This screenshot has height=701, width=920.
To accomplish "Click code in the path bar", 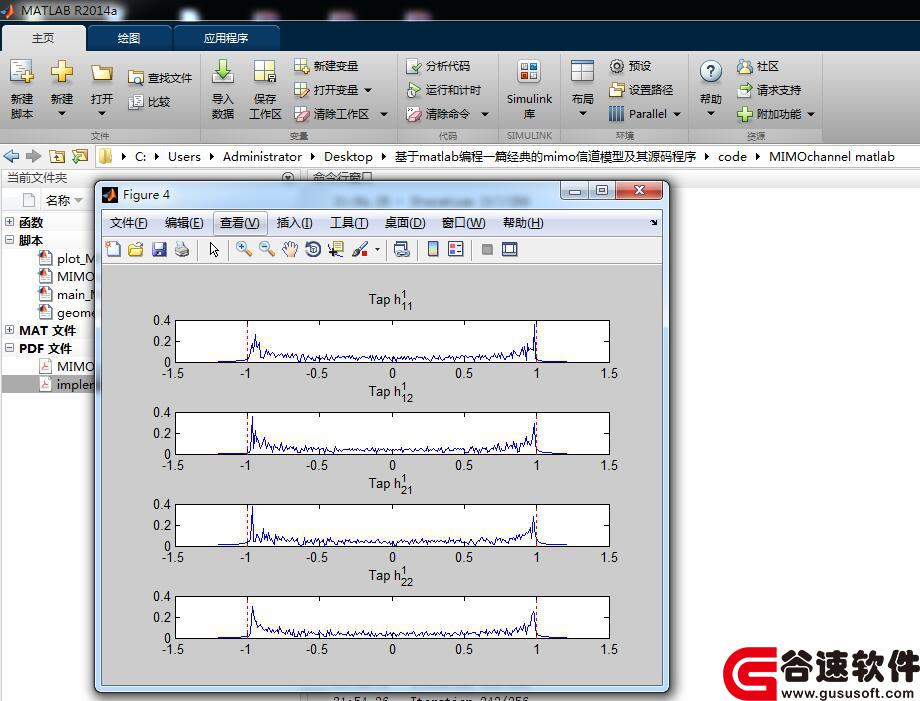I will pos(732,157).
